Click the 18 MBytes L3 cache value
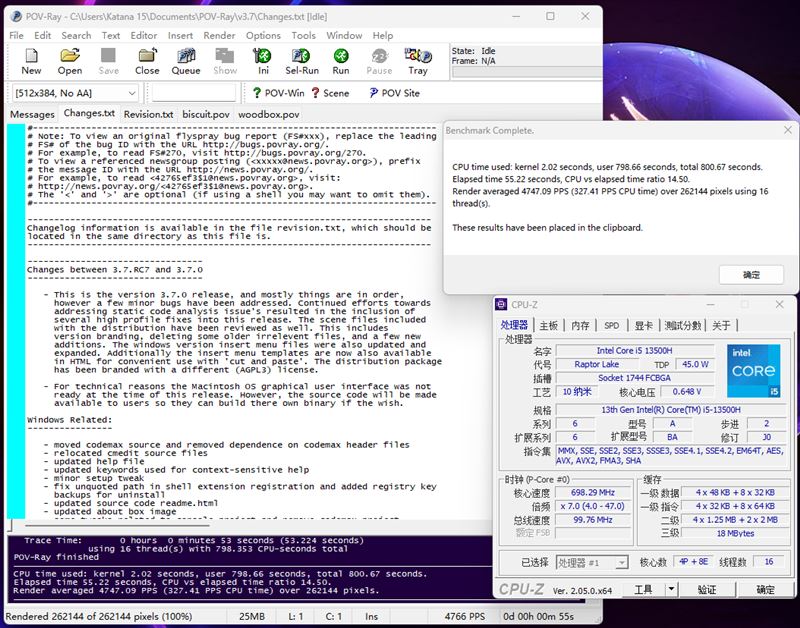Viewport: 800px width, 628px height. click(735, 533)
